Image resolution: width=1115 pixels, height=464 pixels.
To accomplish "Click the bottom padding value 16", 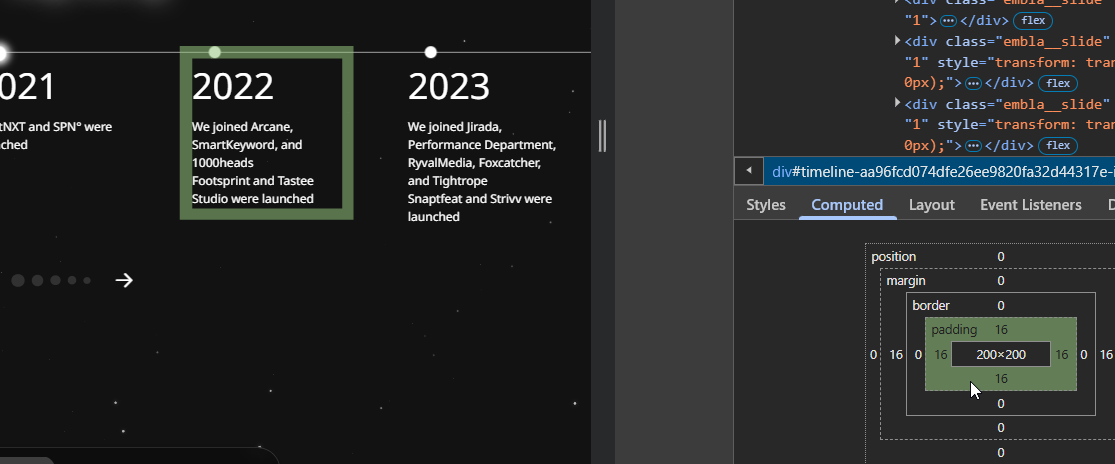I will pos(1001,379).
